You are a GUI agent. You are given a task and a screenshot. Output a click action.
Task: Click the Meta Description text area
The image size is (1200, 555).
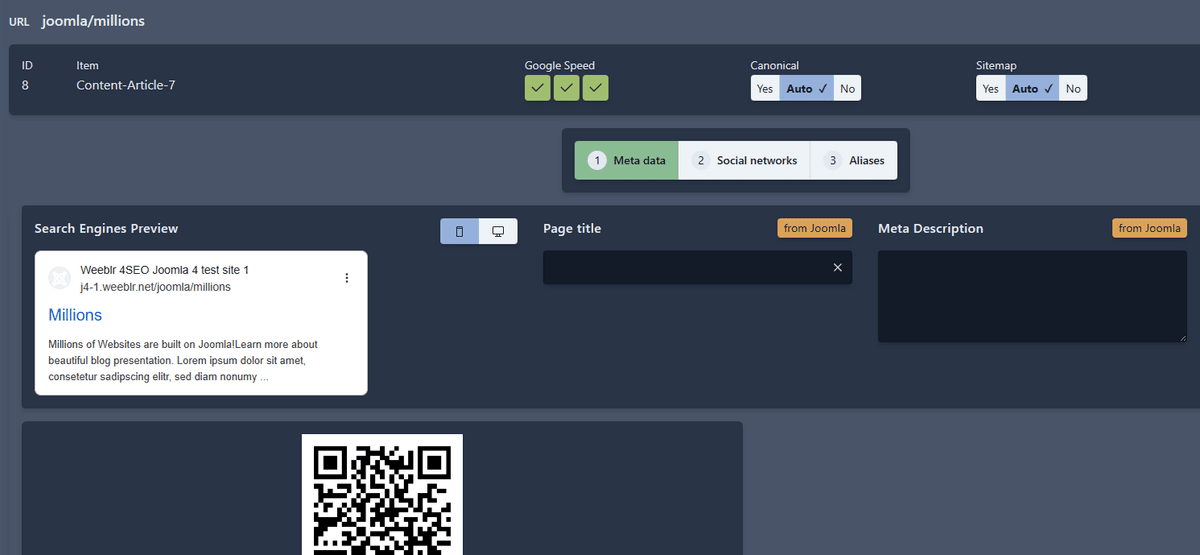[1032, 296]
